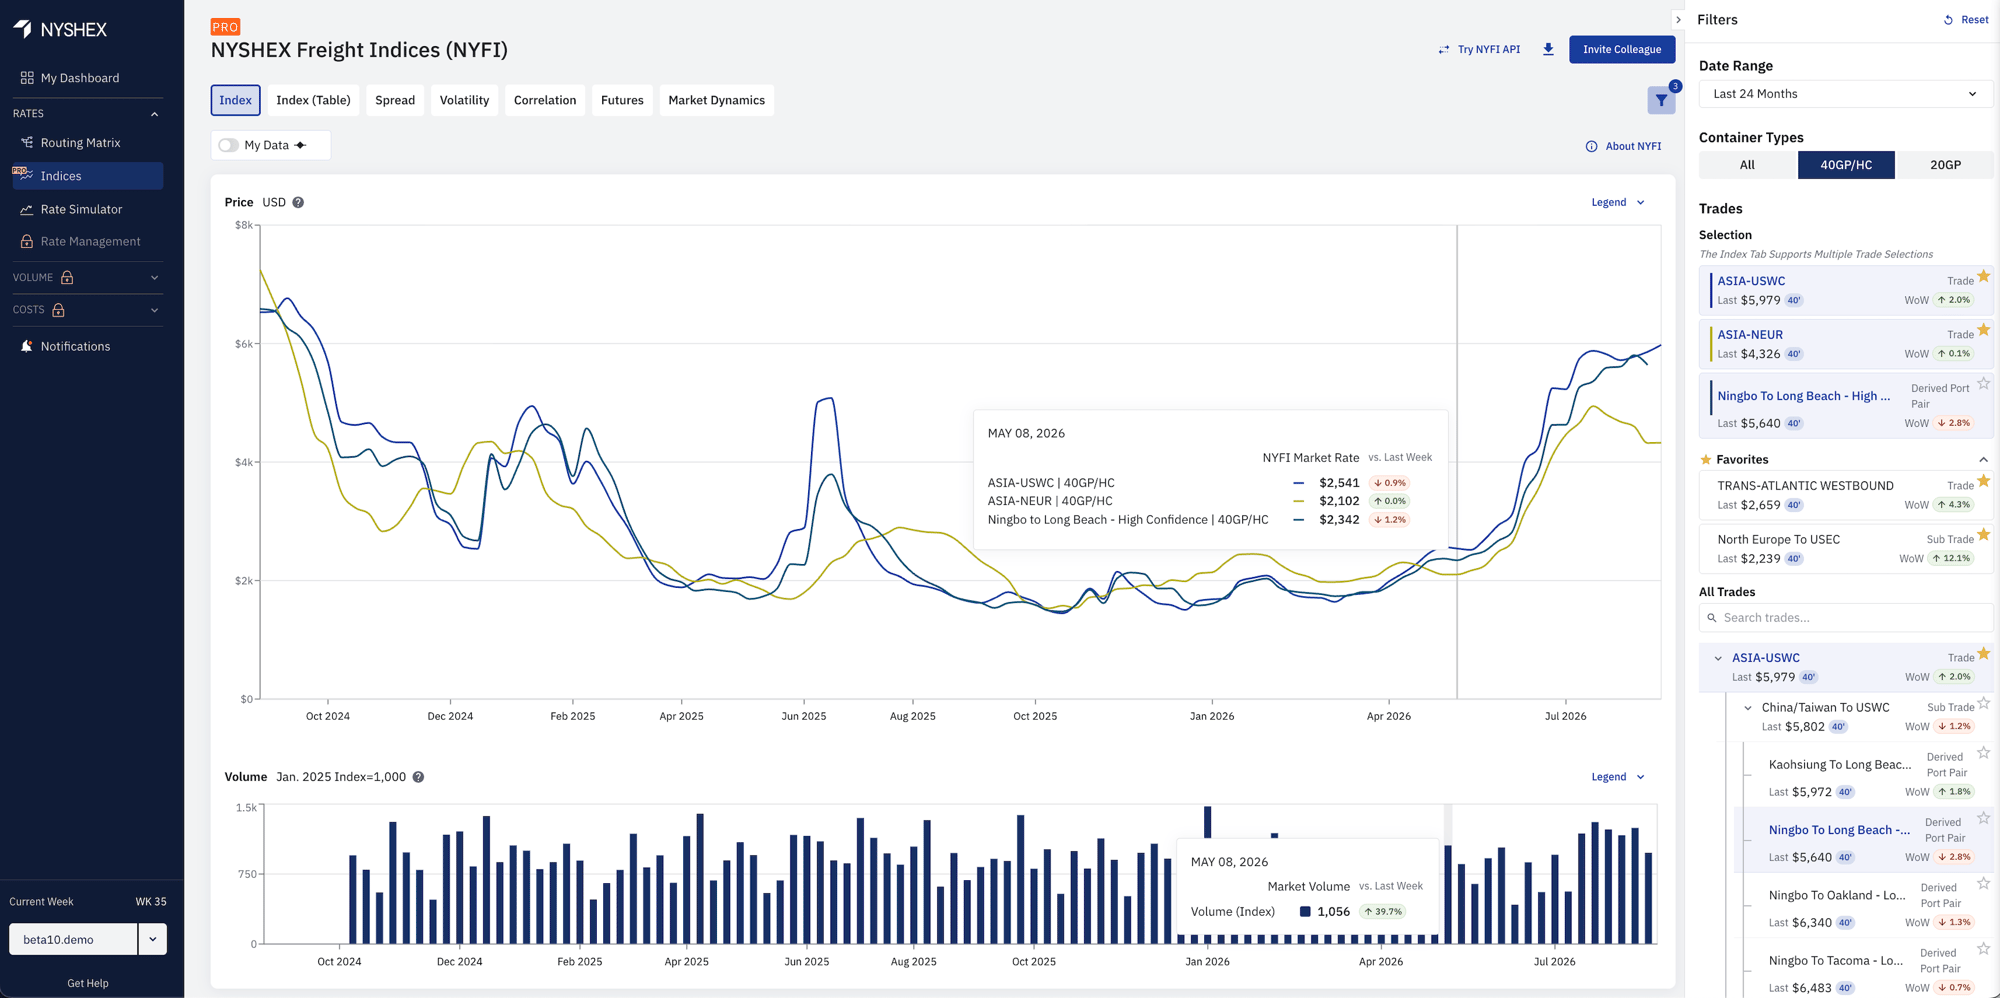2000x998 pixels.
Task: Open the Price chart Legend dropdown
Action: [x=1618, y=202]
